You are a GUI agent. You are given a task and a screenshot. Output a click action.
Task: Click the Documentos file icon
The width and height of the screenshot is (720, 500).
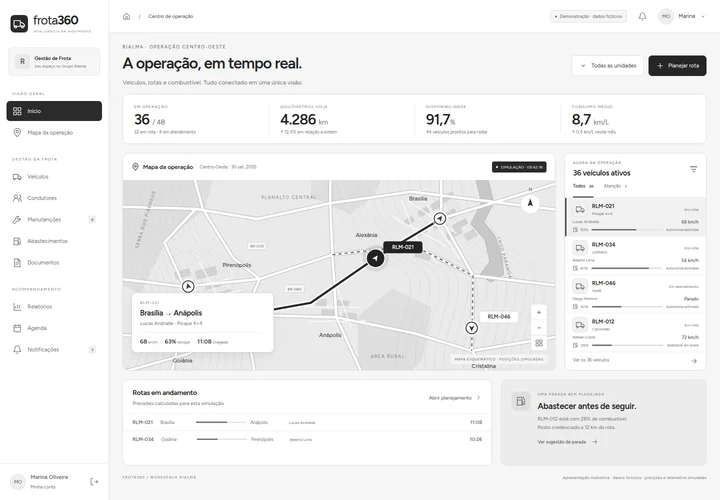[17, 263]
